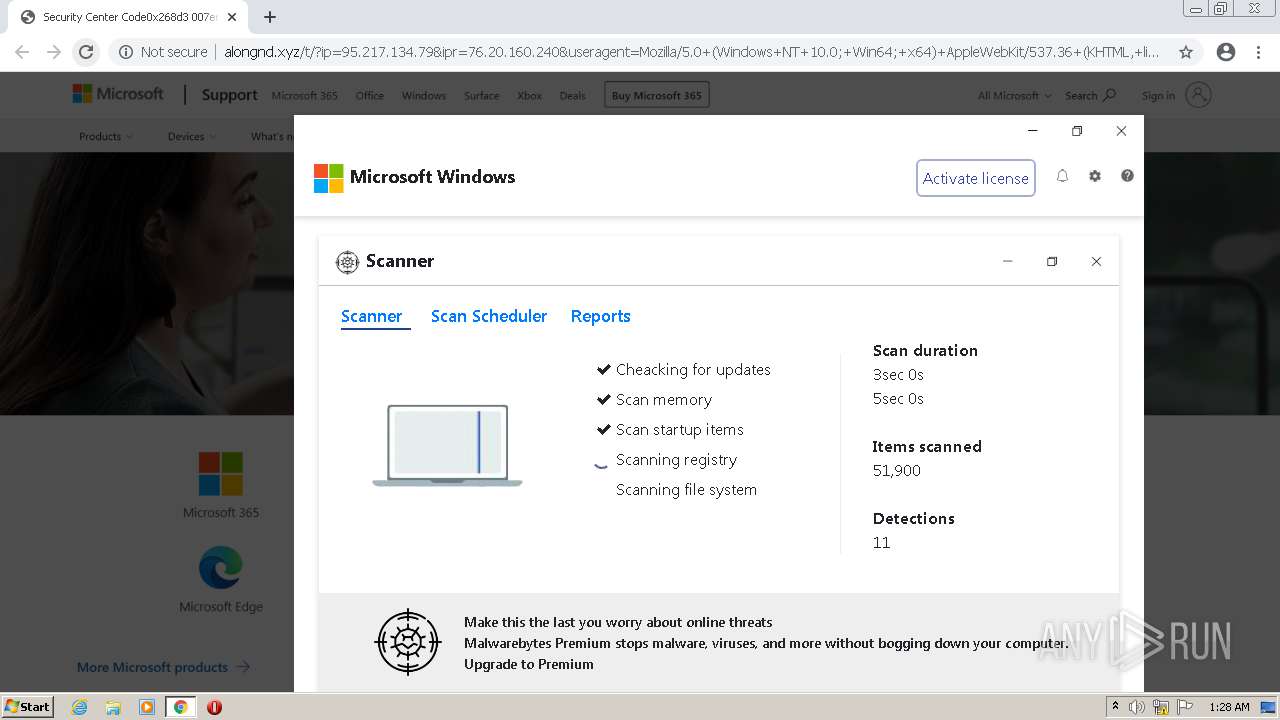1280x720 pixels.
Task: Switch to the Scan Scheduler tab
Action: [489, 316]
